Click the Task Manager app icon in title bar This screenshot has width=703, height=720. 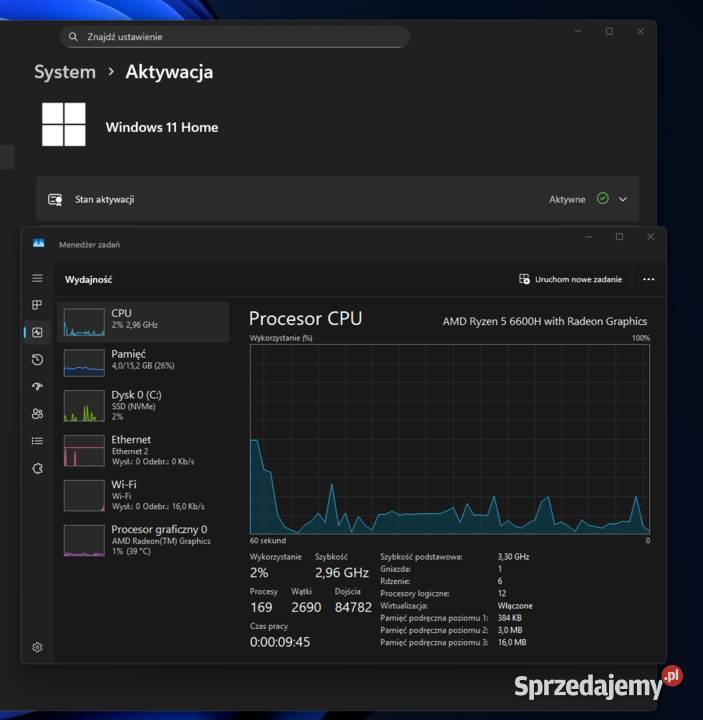(39, 243)
